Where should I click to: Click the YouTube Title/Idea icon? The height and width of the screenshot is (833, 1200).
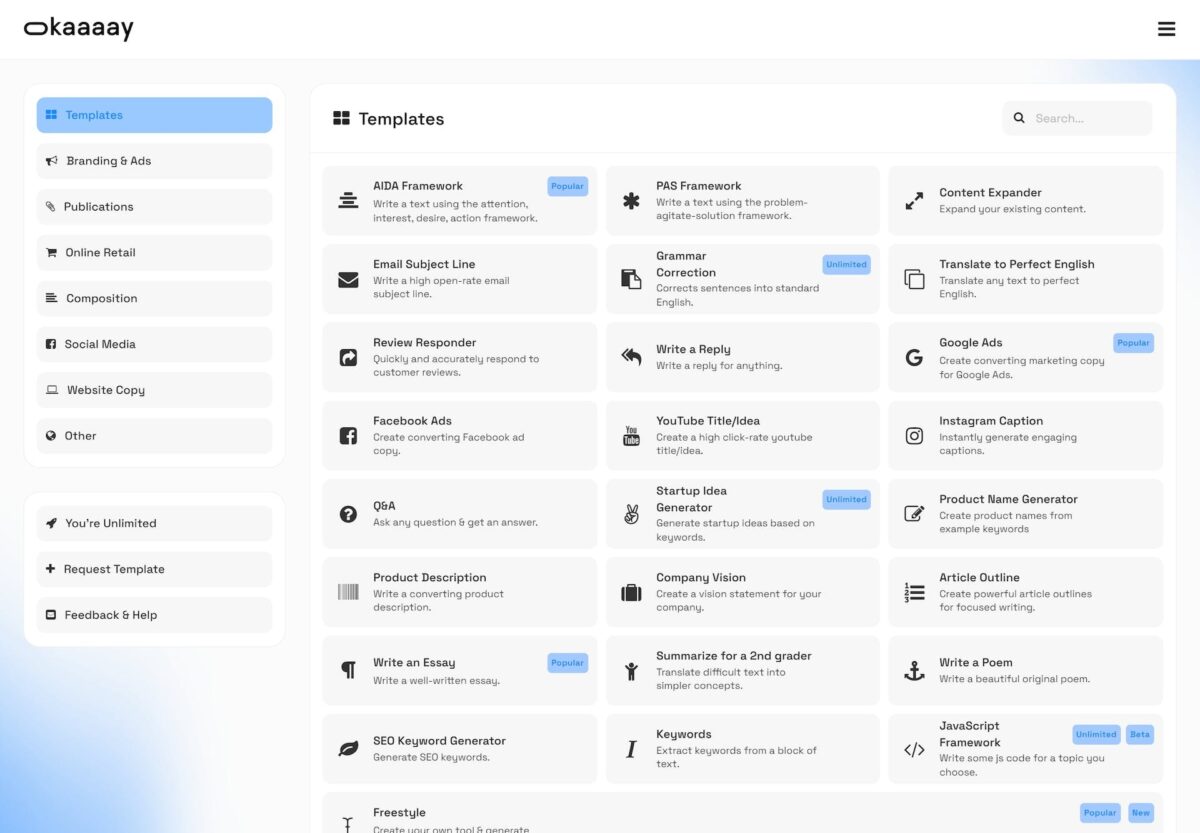point(631,436)
